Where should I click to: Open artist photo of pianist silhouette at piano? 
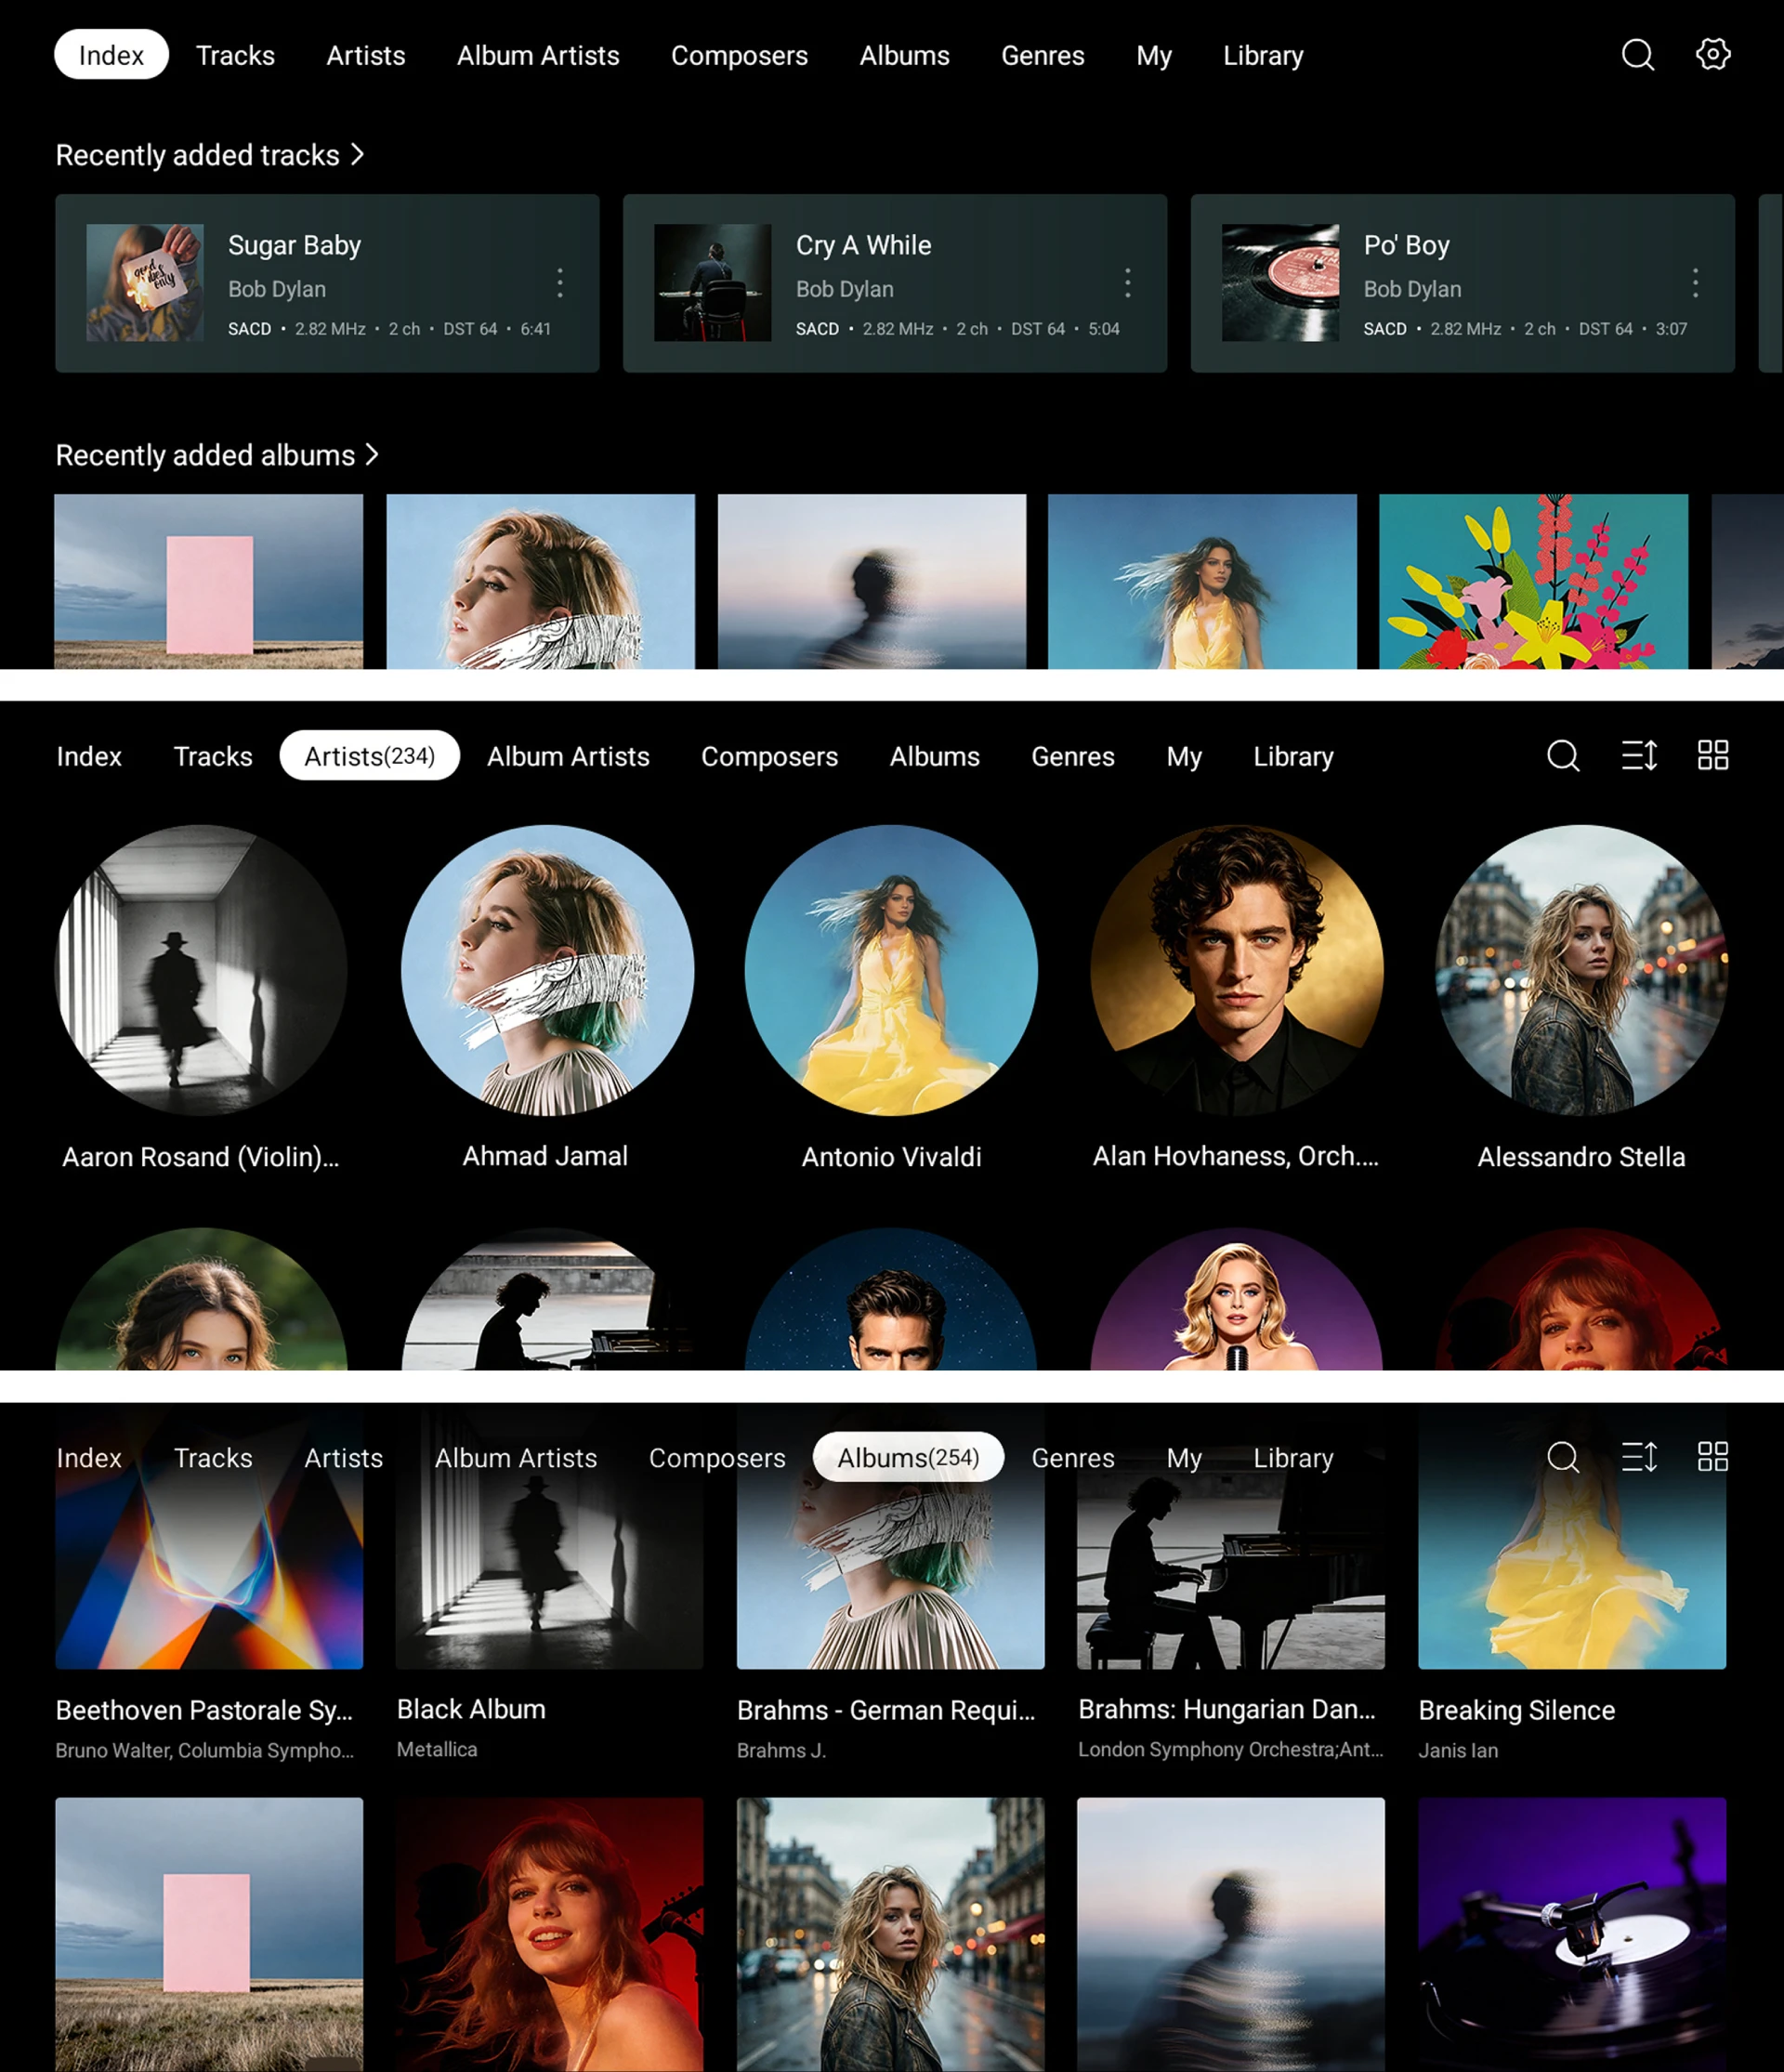(547, 1299)
